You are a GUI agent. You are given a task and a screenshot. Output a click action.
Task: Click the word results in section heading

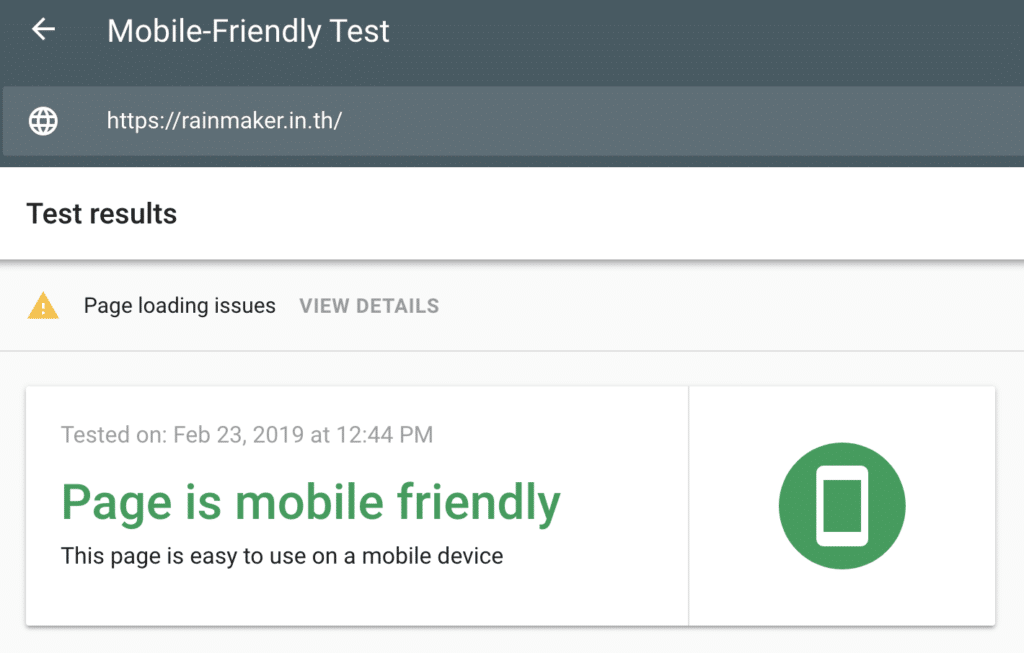click(132, 214)
